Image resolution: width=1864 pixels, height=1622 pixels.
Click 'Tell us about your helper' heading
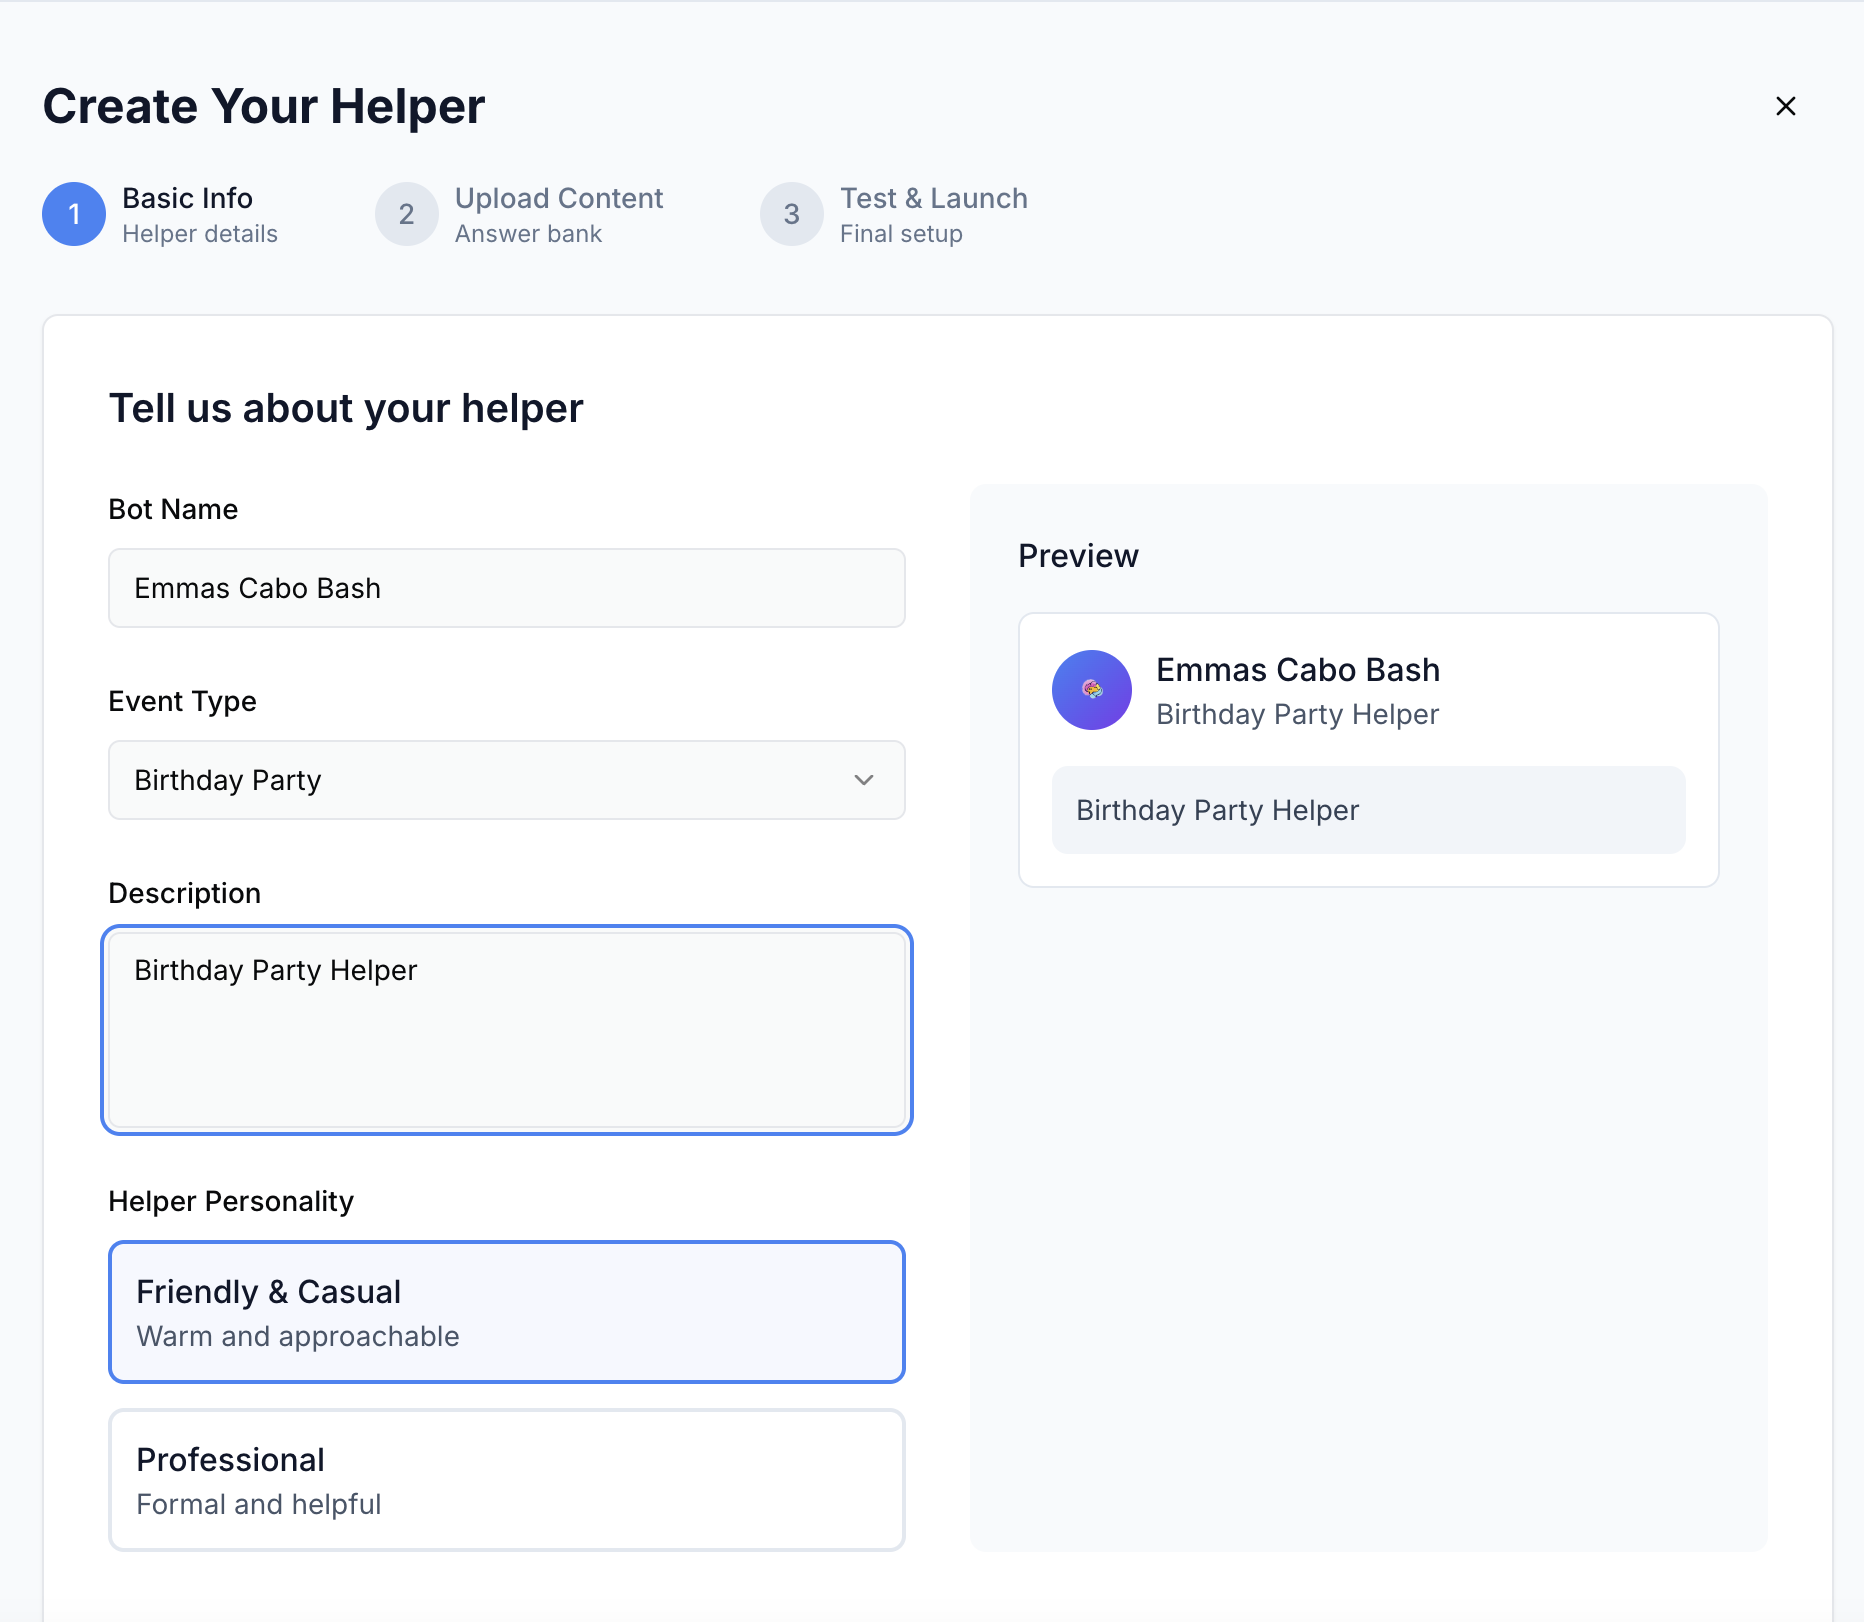click(x=346, y=408)
